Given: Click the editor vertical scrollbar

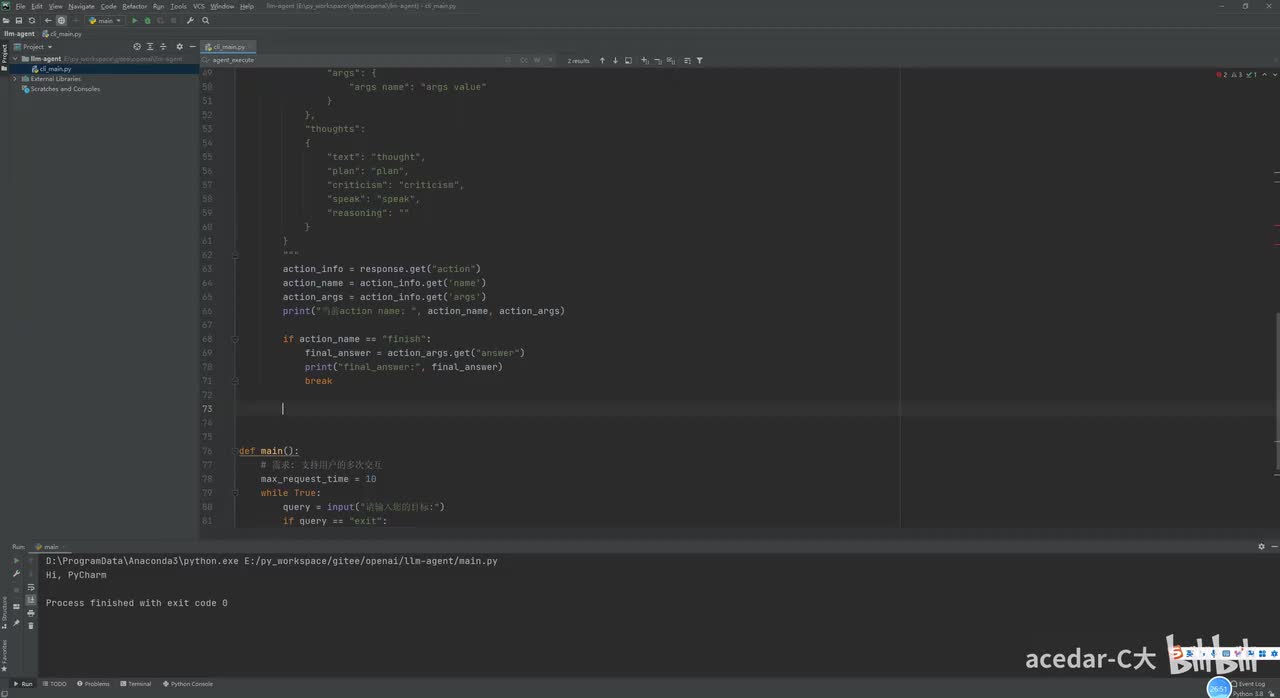Looking at the screenshot, I should pyautogui.click(x=1276, y=393).
